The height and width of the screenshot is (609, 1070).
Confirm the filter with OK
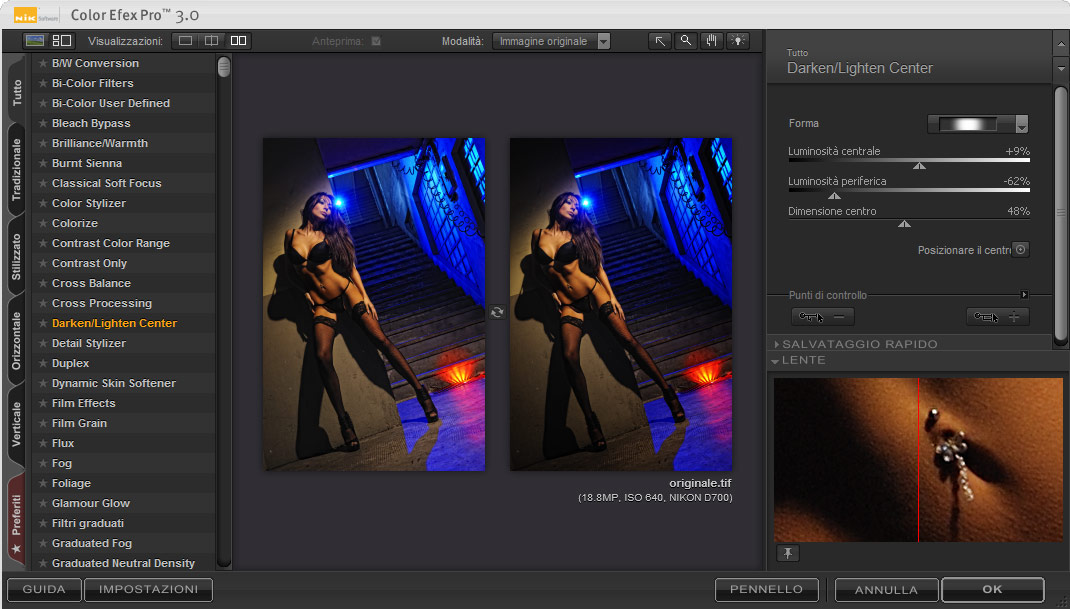coord(993,589)
